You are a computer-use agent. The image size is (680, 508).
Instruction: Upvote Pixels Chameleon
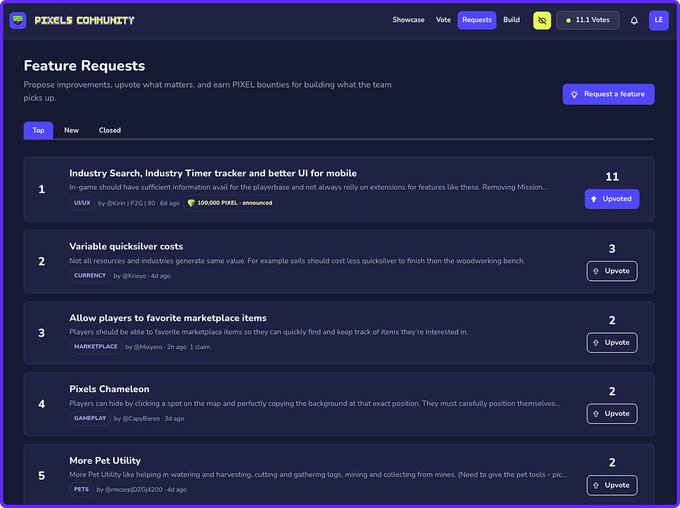tap(611, 414)
